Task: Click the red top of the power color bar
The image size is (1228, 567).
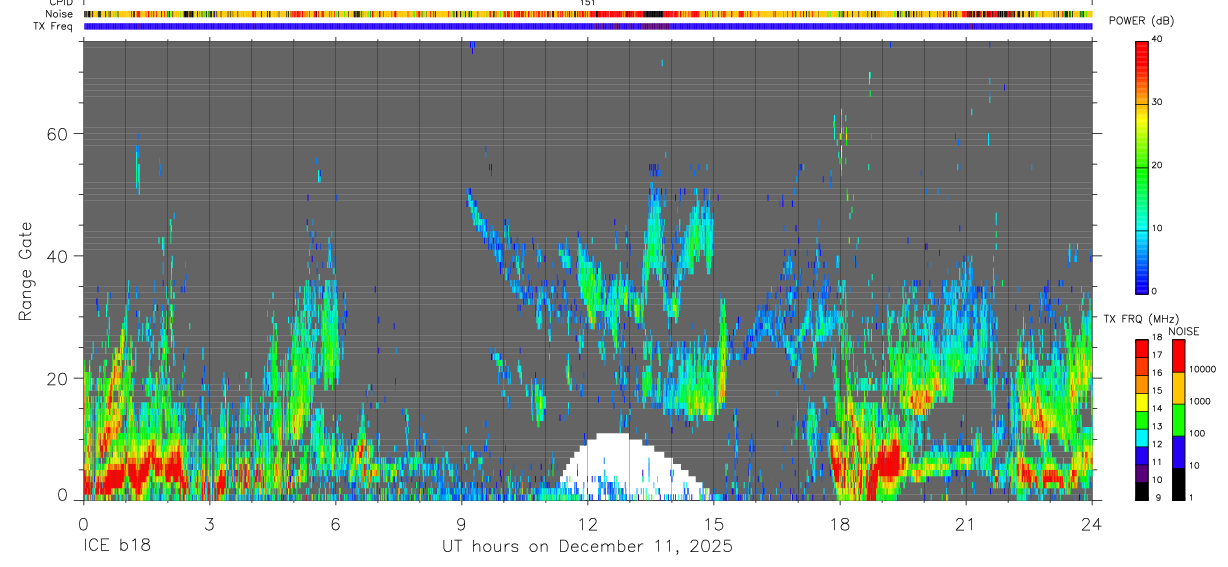Action: (x=1141, y=46)
